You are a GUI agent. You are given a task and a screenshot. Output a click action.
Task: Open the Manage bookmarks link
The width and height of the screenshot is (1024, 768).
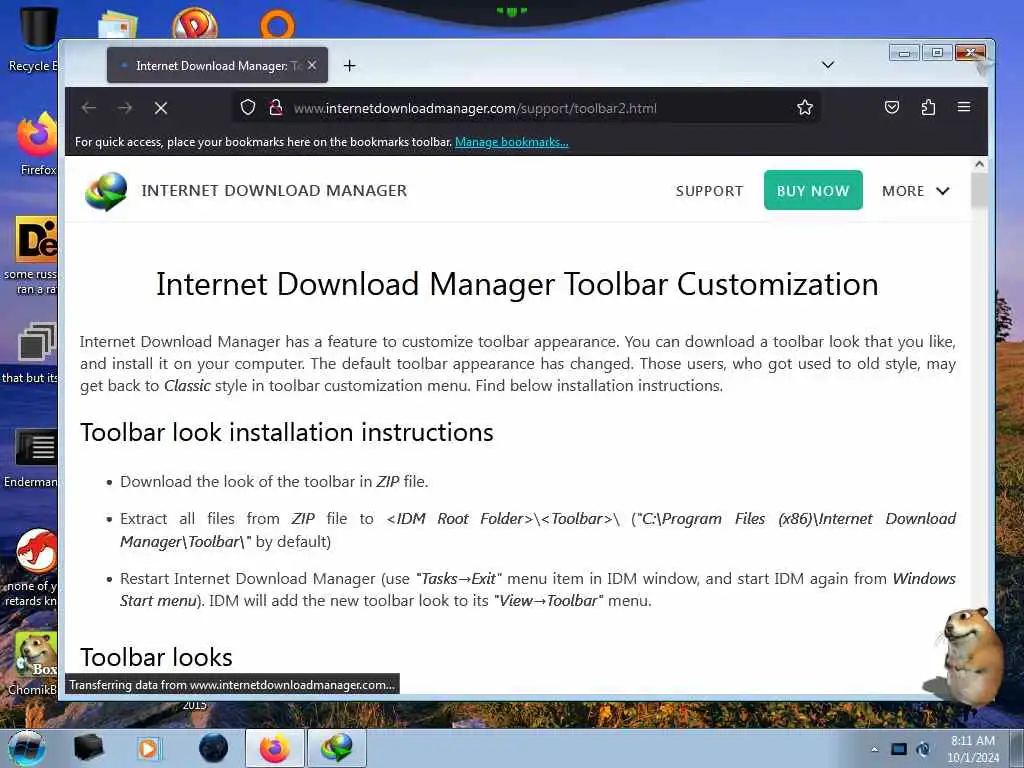(x=511, y=142)
